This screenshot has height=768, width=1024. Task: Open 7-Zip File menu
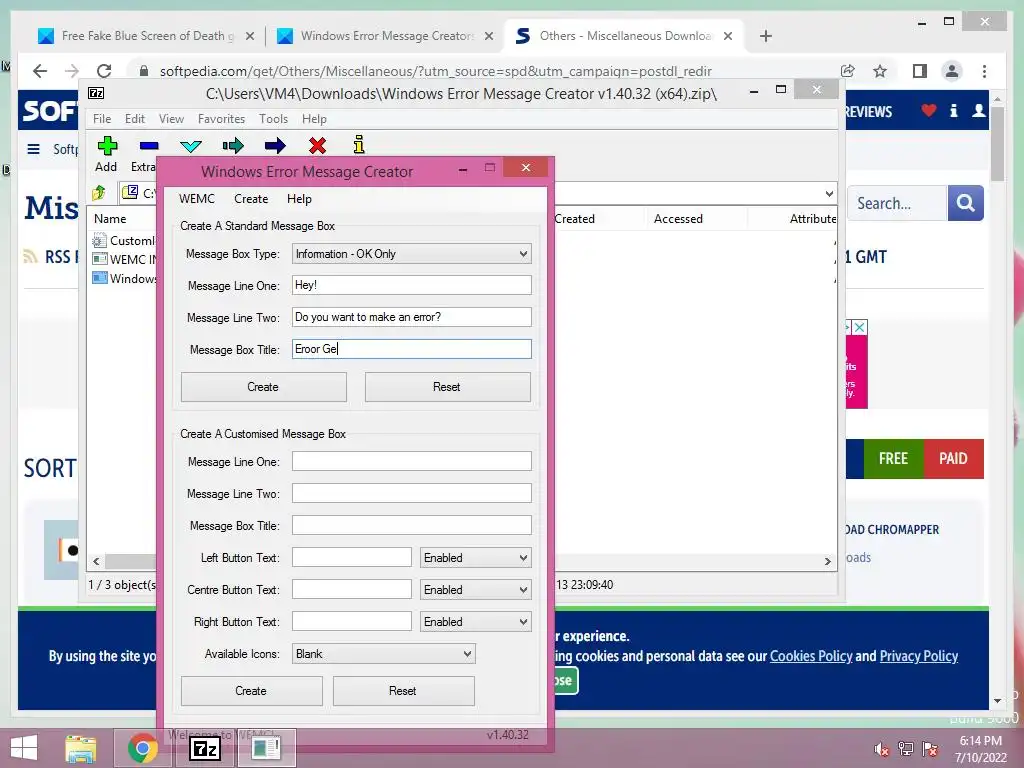pos(102,119)
